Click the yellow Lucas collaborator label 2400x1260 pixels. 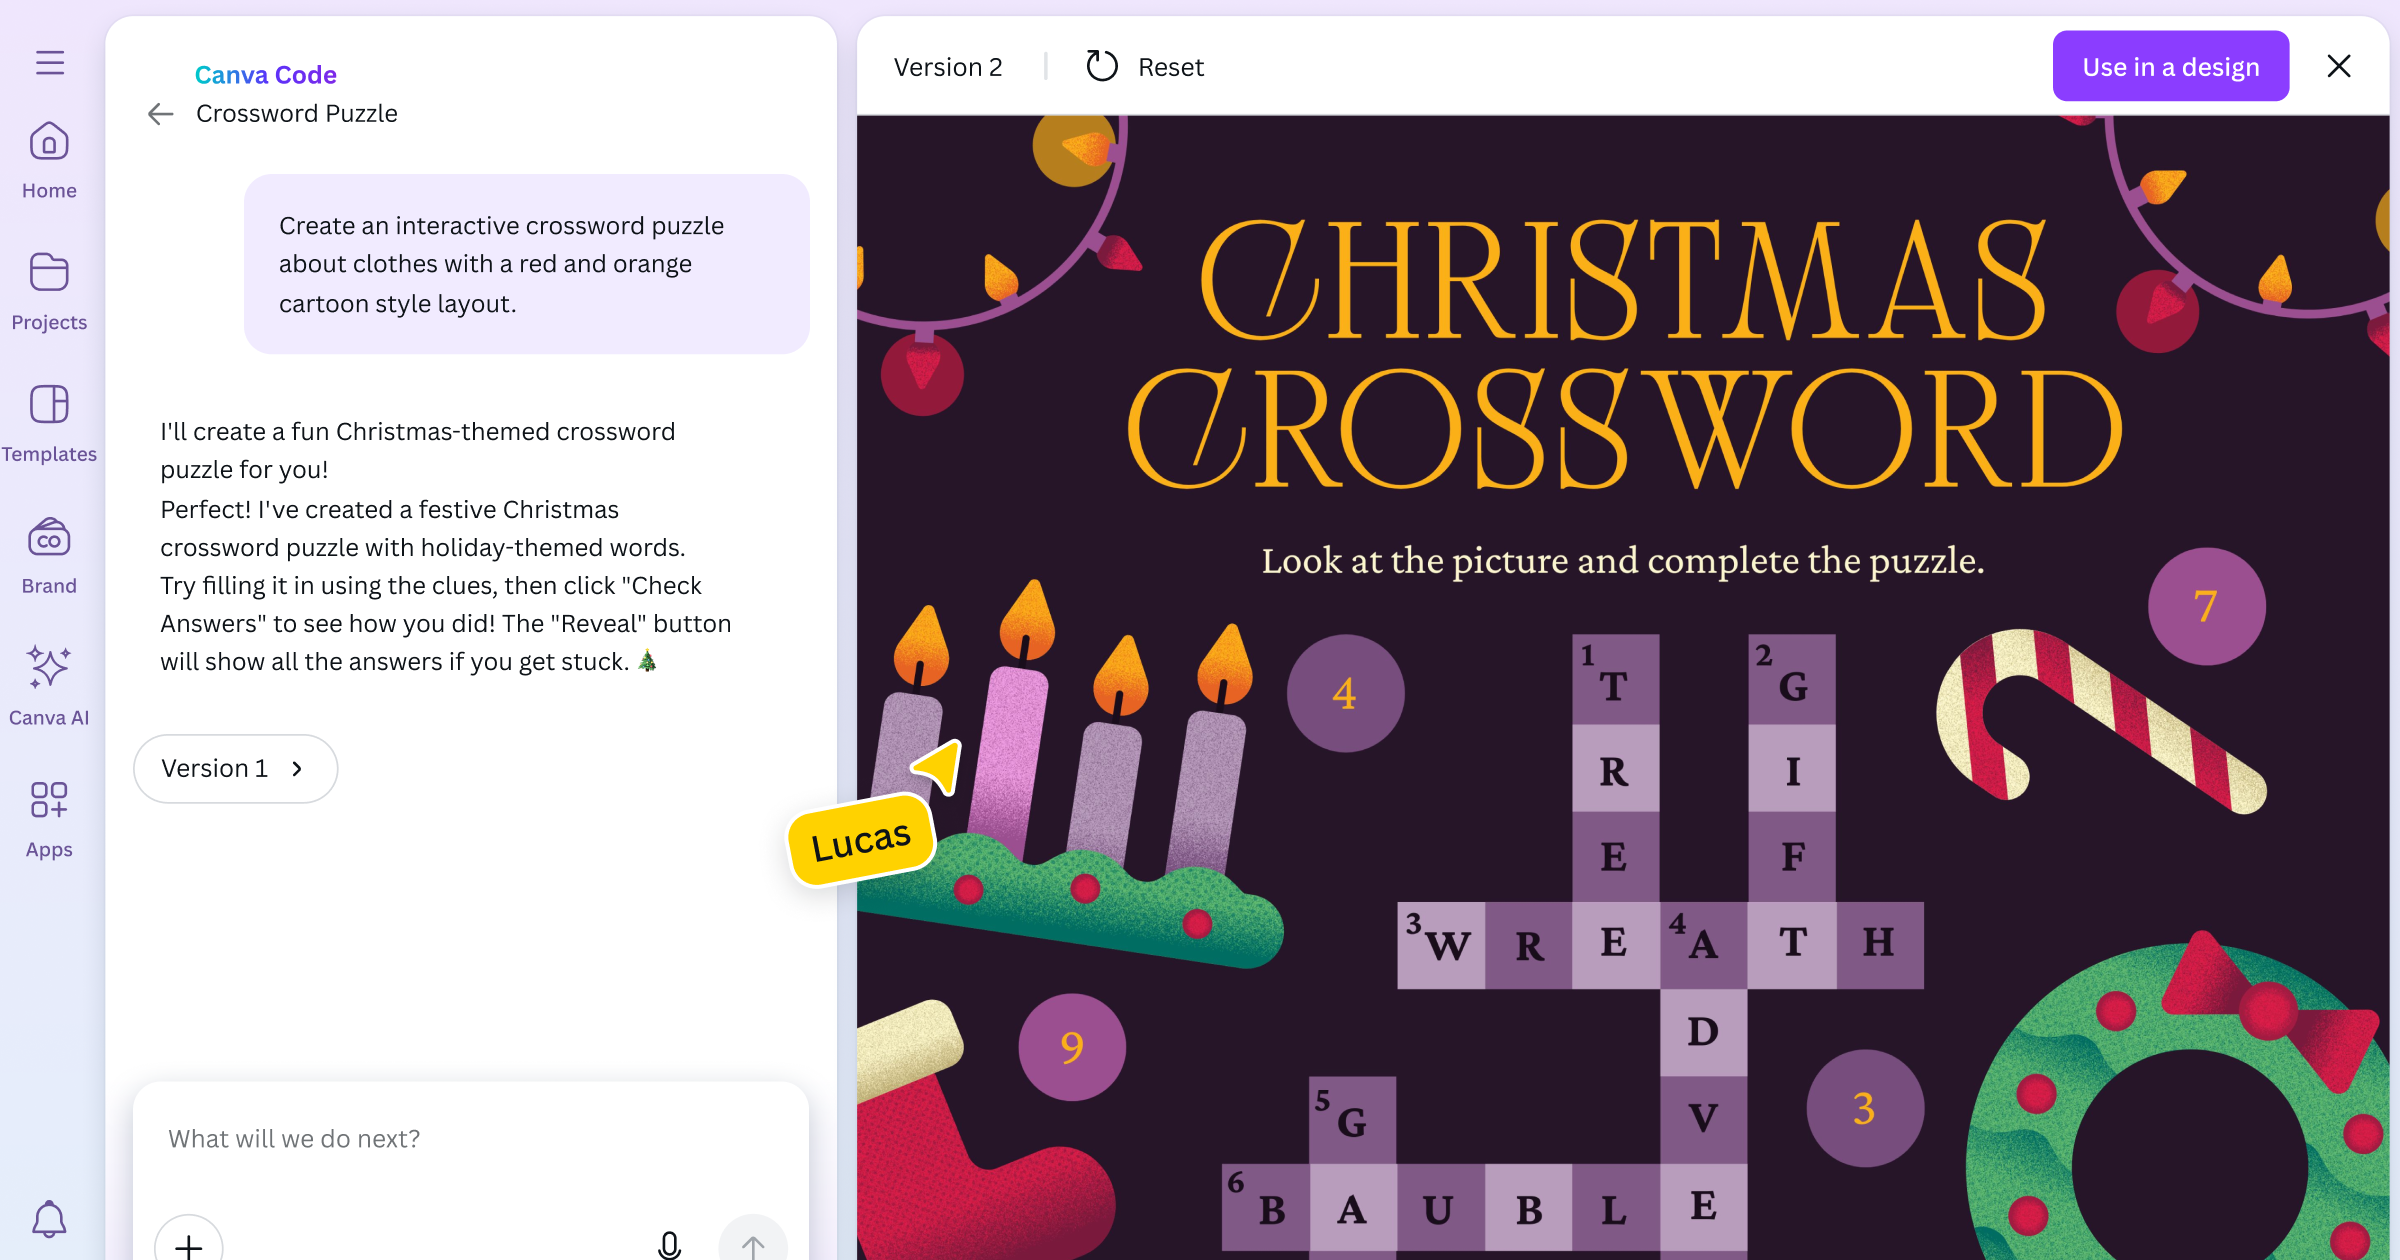coord(861,838)
